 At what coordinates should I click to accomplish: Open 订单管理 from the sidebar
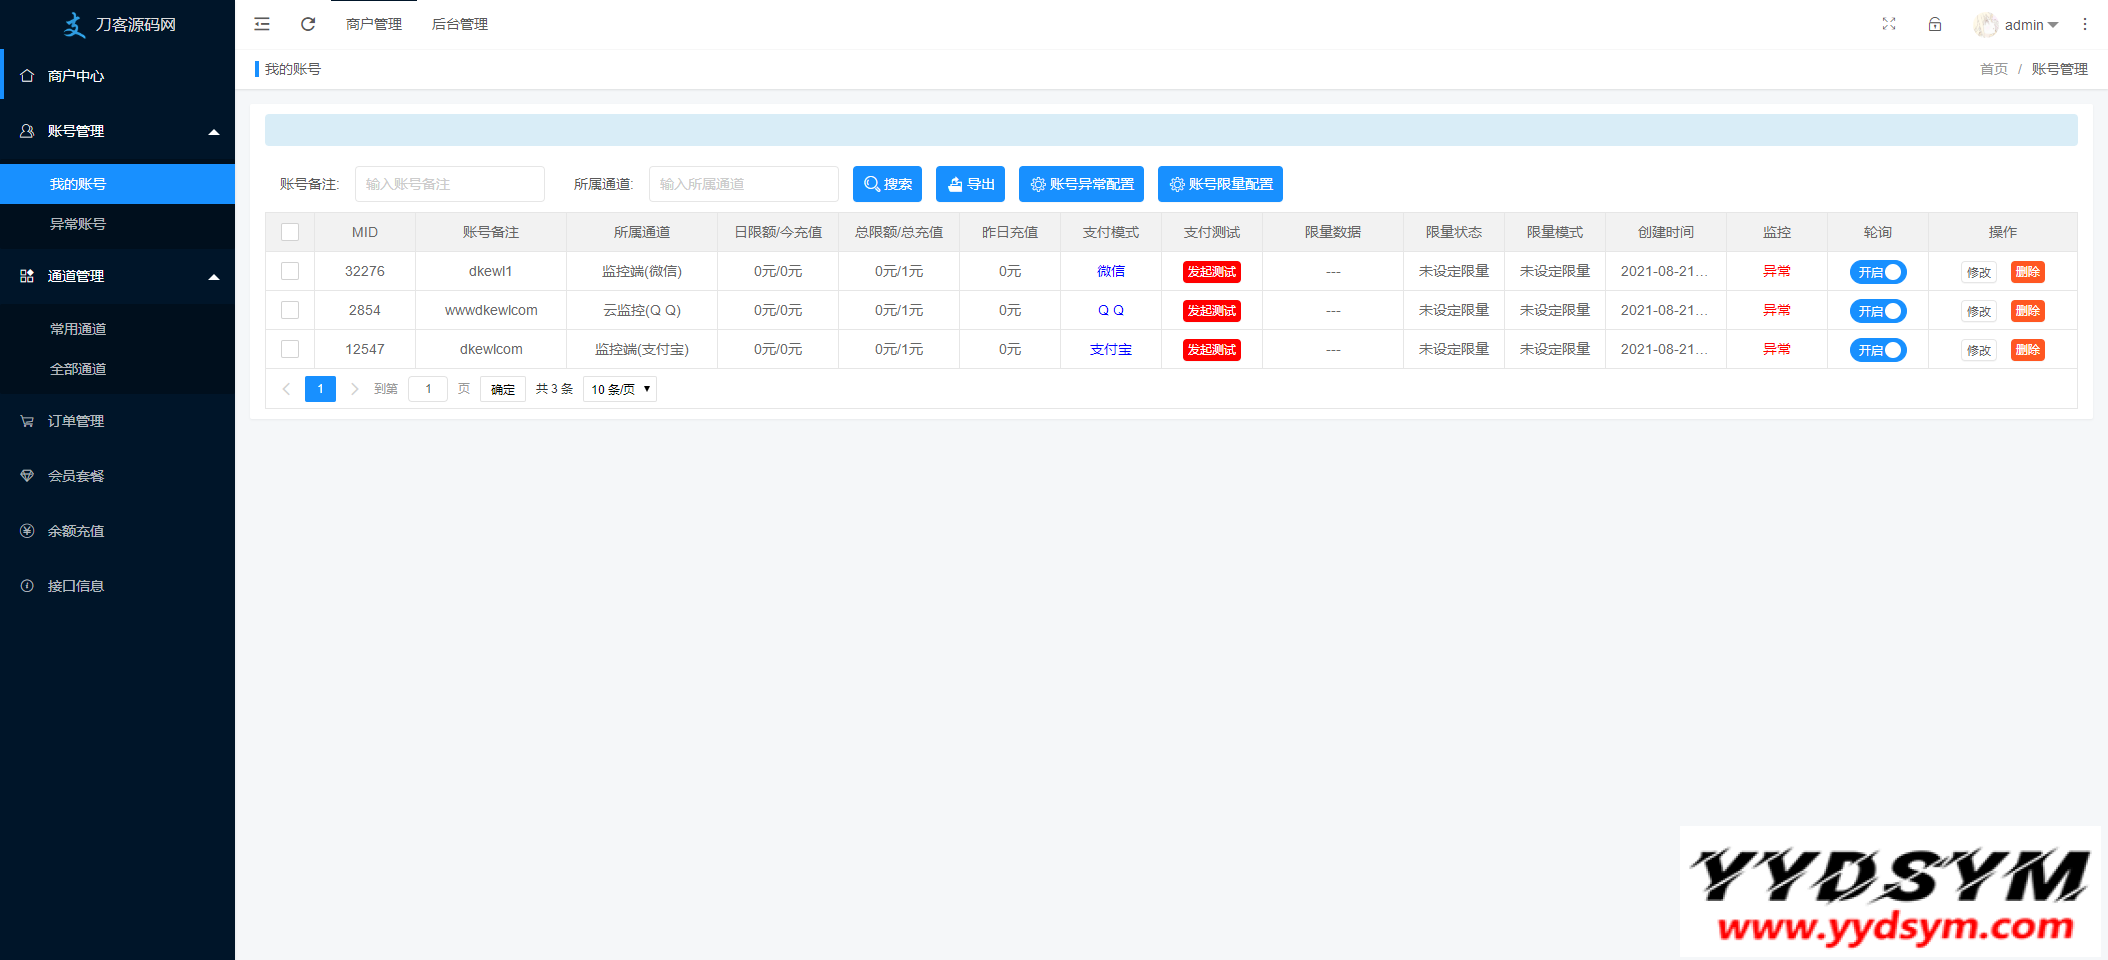pyautogui.click(x=76, y=421)
